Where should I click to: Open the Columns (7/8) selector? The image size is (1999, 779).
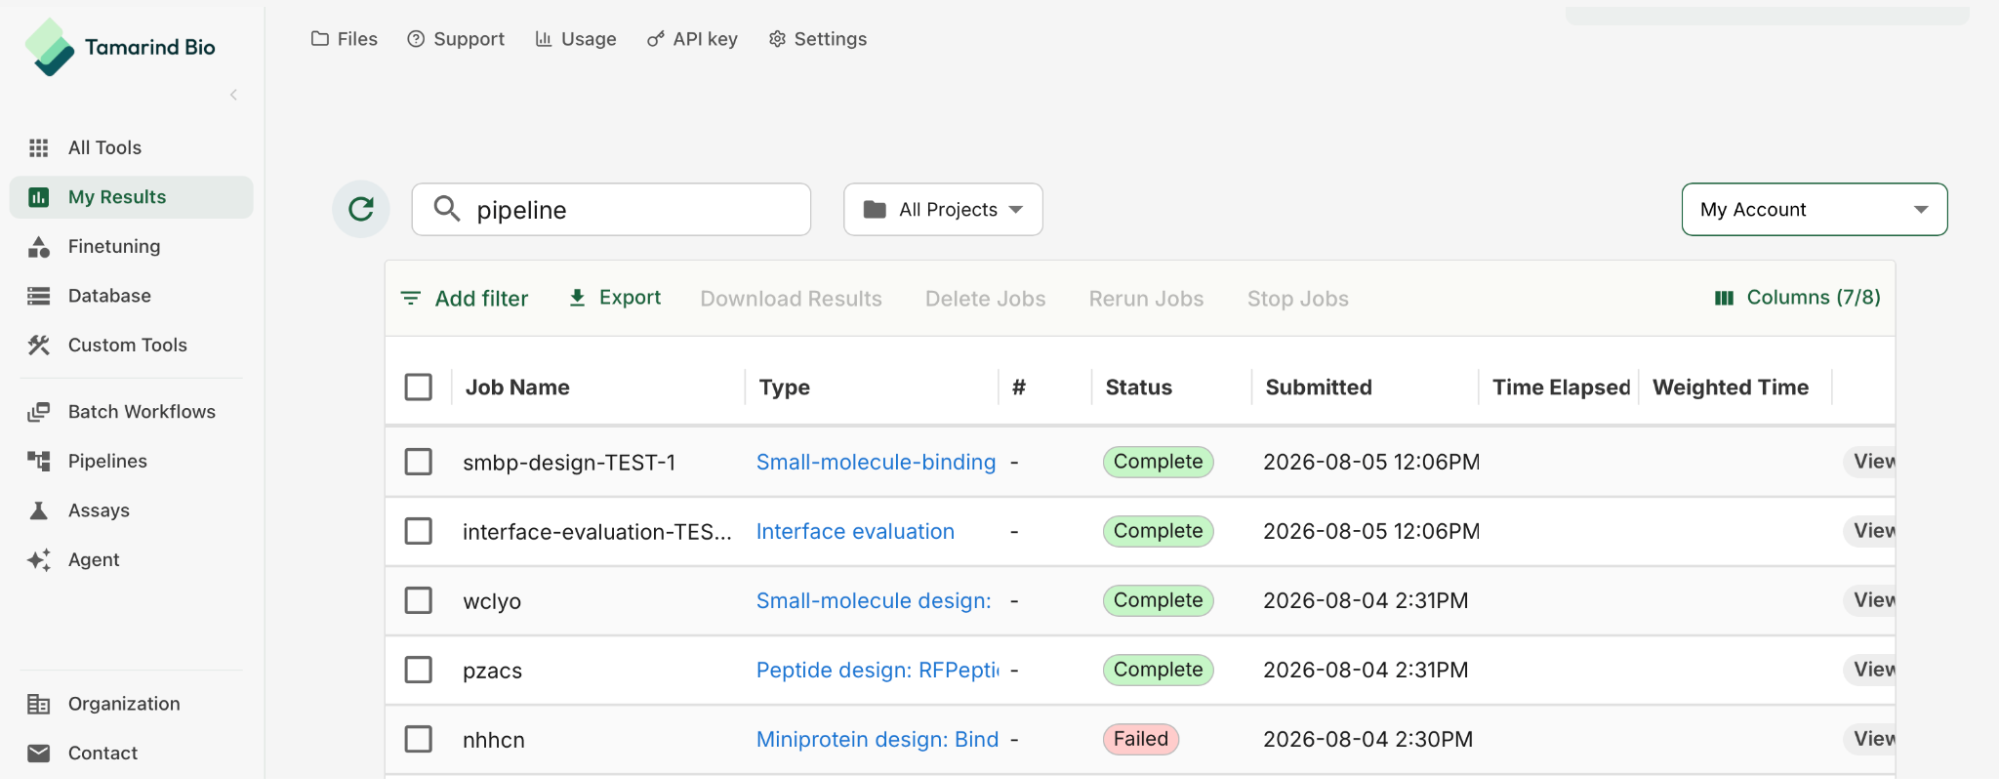pos(1797,298)
